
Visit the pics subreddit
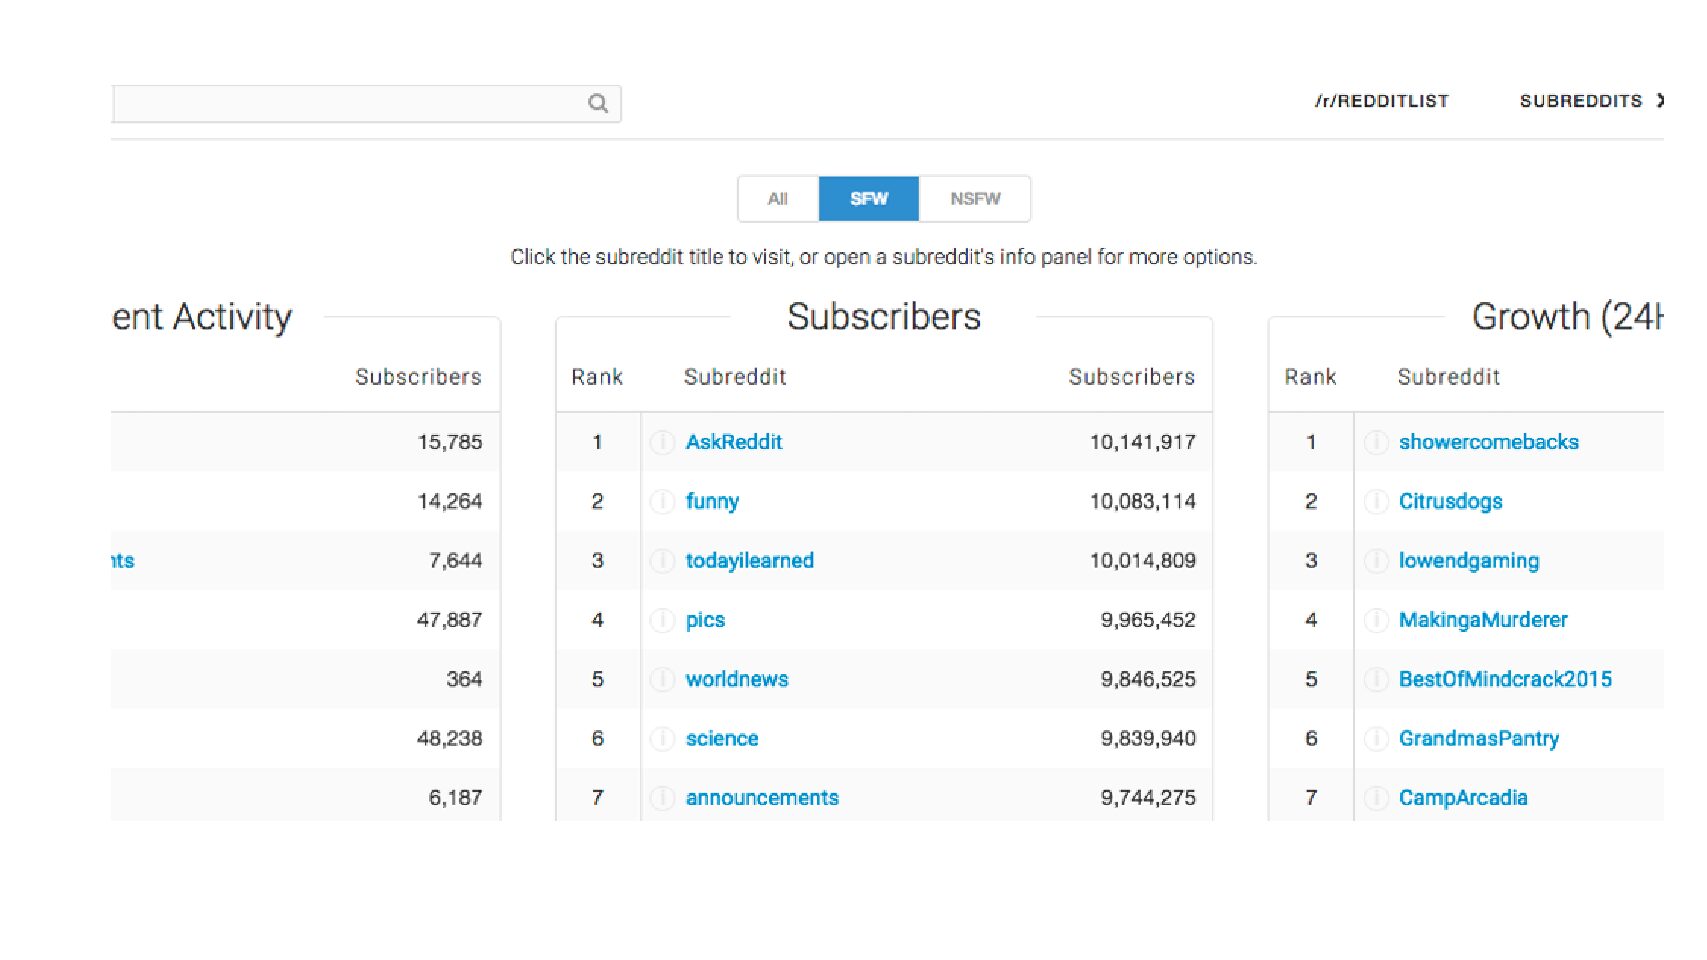click(705, 620)
